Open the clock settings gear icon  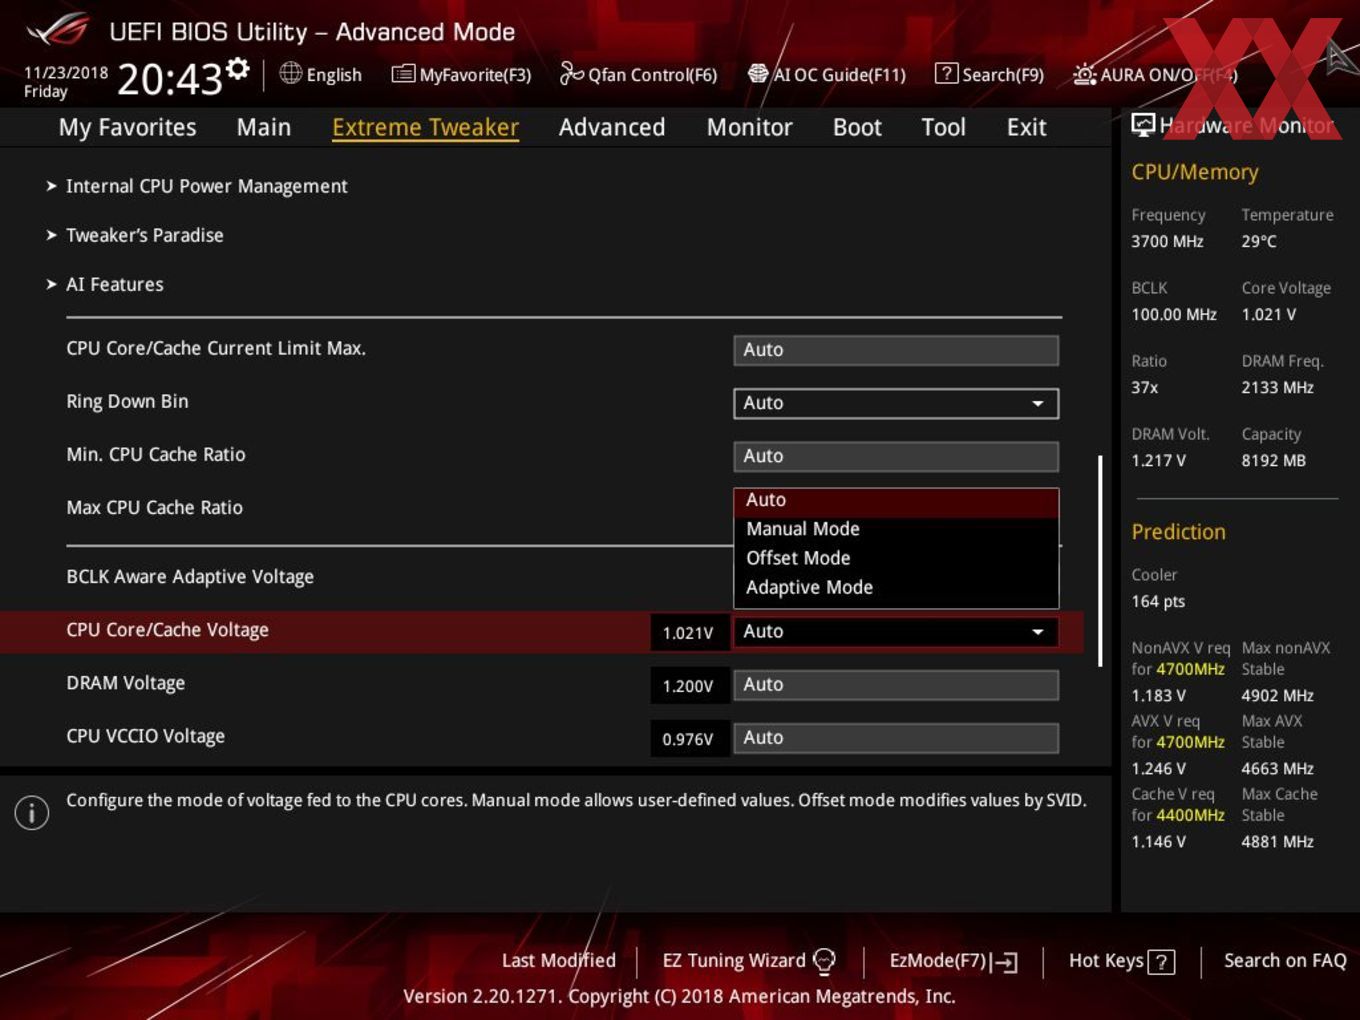click(x=238, y=68)
